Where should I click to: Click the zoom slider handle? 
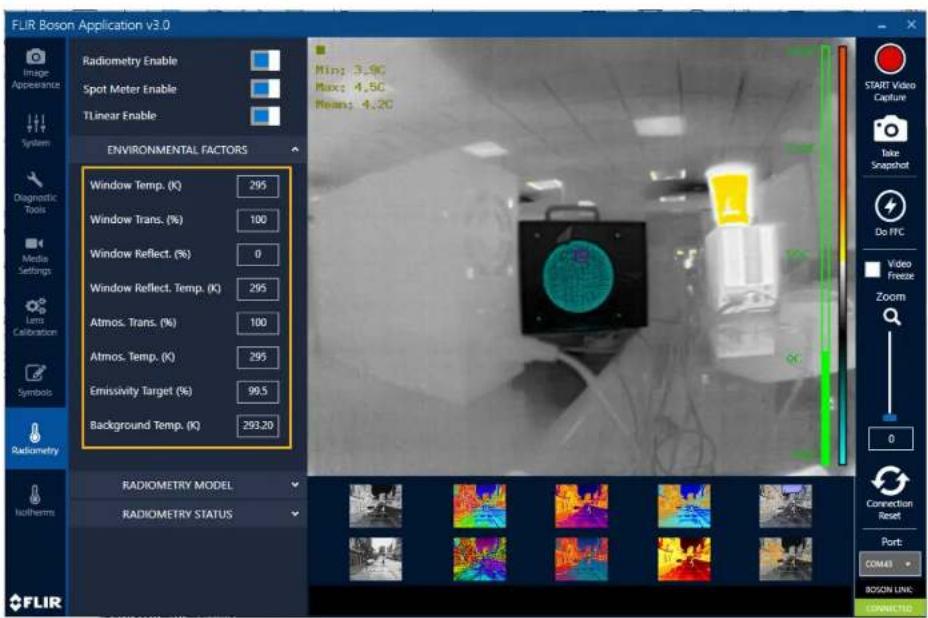(890, 418)
